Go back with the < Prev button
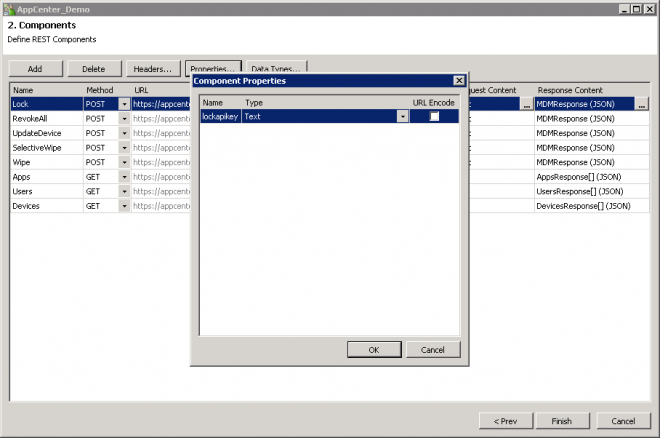The width and height of the screenshot is (660, 438). coord(506,421)
